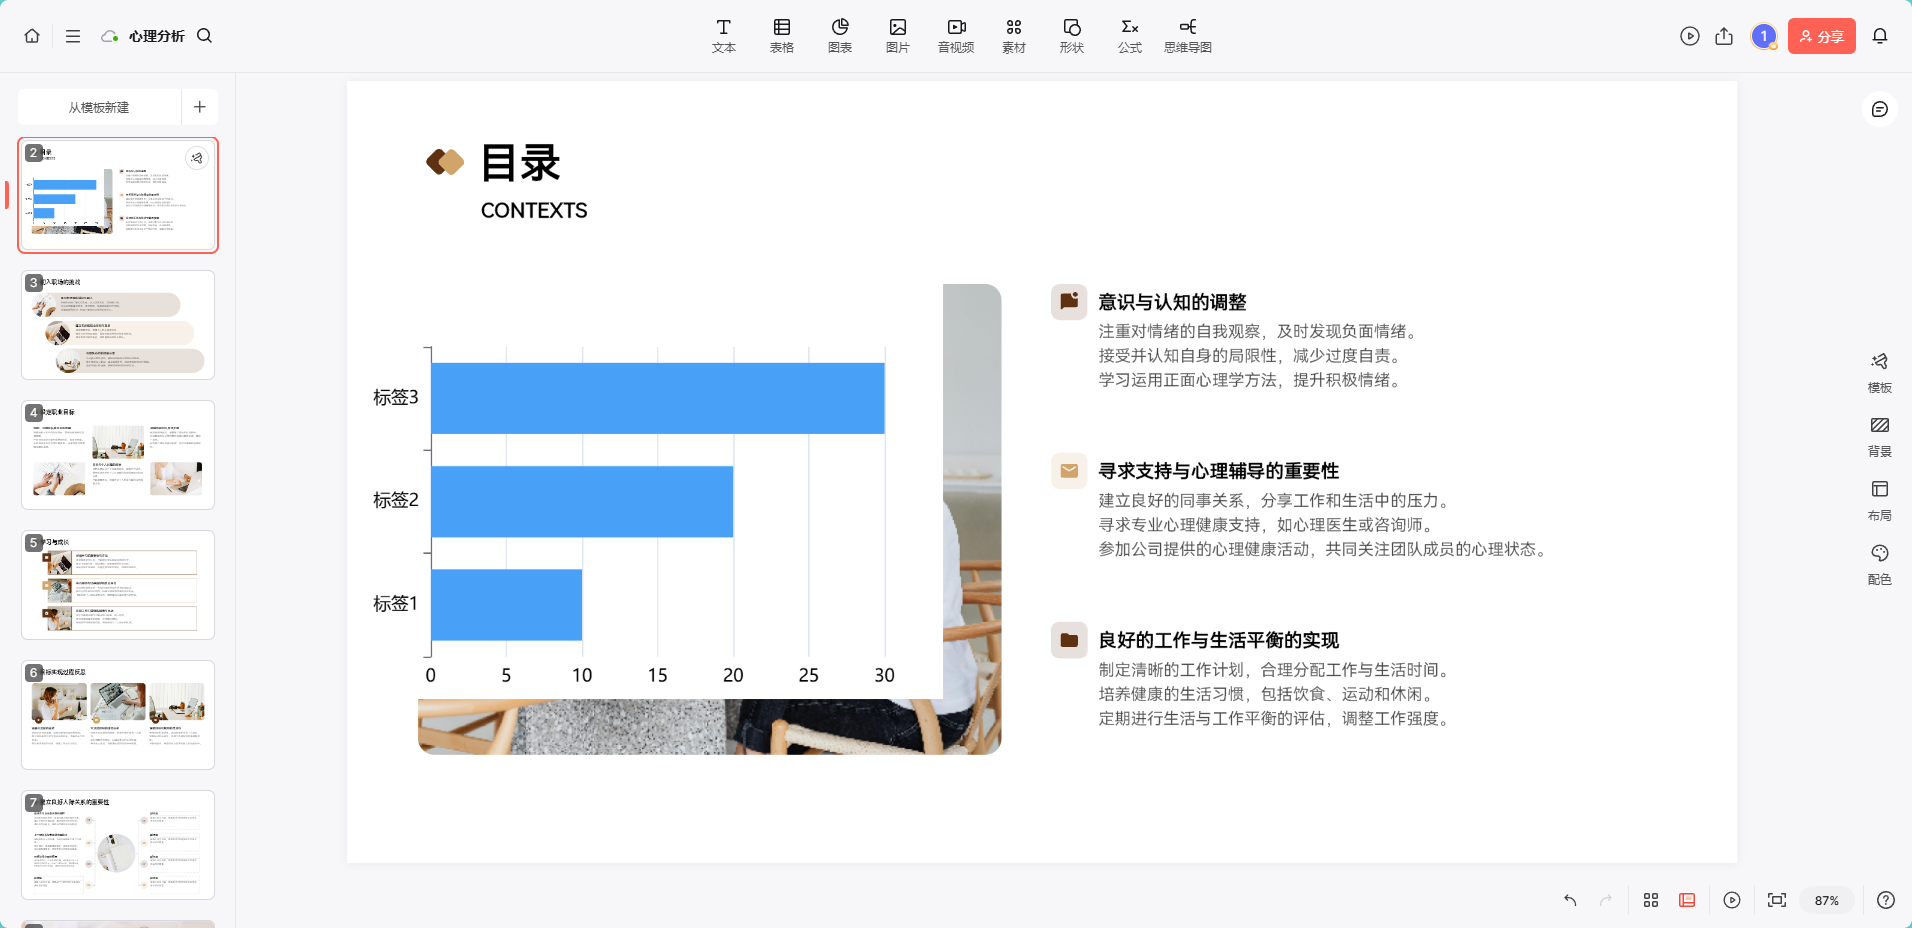Click chart axis label 30
1912x928 pixels.
click(x=884, y=675)
